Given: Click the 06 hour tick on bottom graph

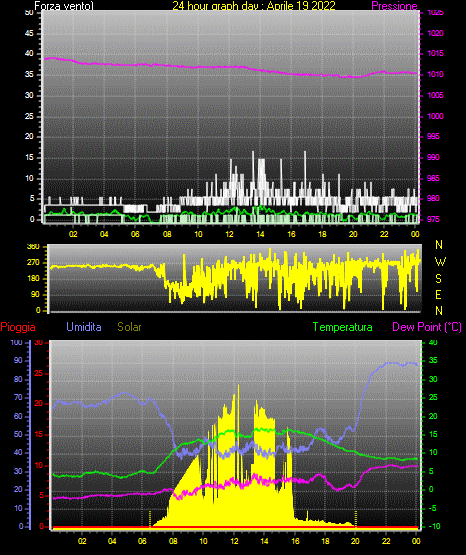Looking at the screenshot, I should pyautogui.click(x=142, y=541).
